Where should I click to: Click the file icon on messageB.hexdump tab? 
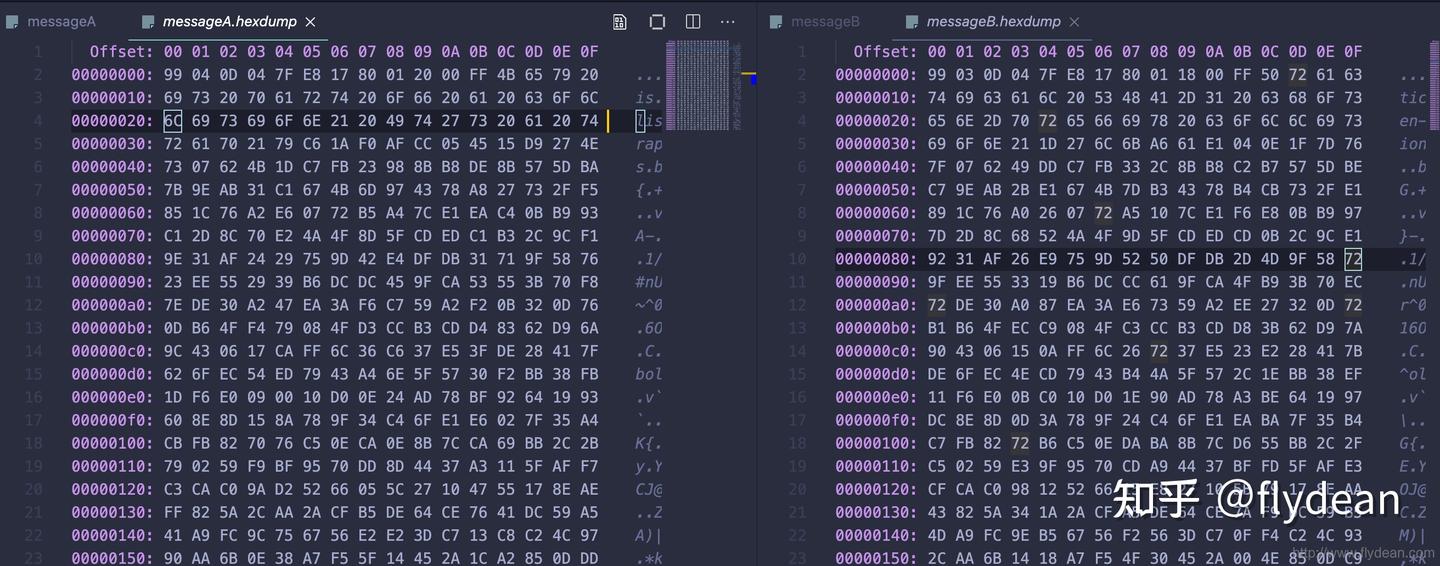pyautogui.click(x=912, y=22)
